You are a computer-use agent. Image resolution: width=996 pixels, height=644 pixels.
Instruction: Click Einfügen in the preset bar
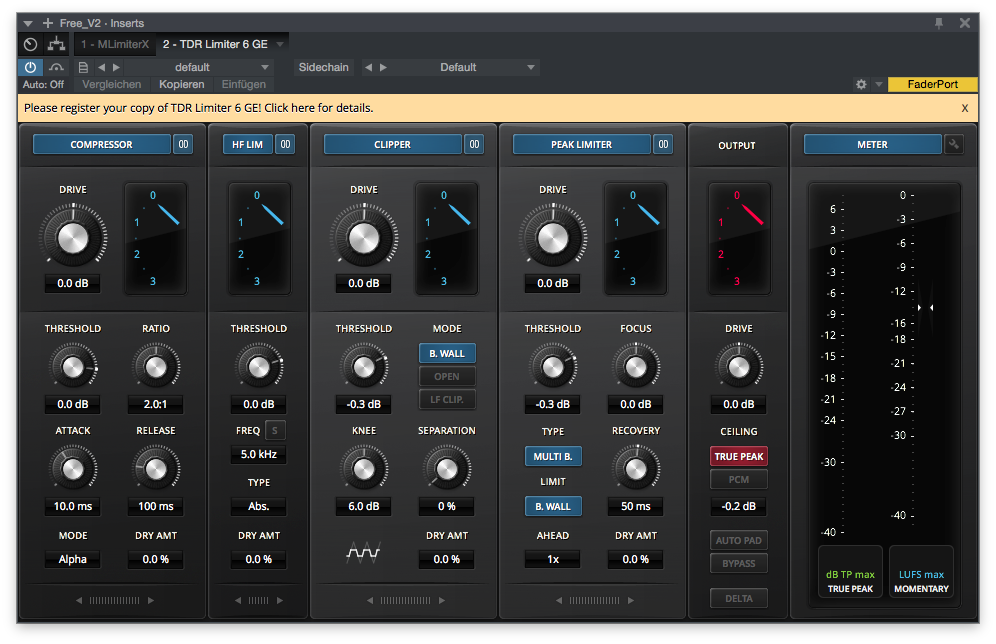(244, 84)
